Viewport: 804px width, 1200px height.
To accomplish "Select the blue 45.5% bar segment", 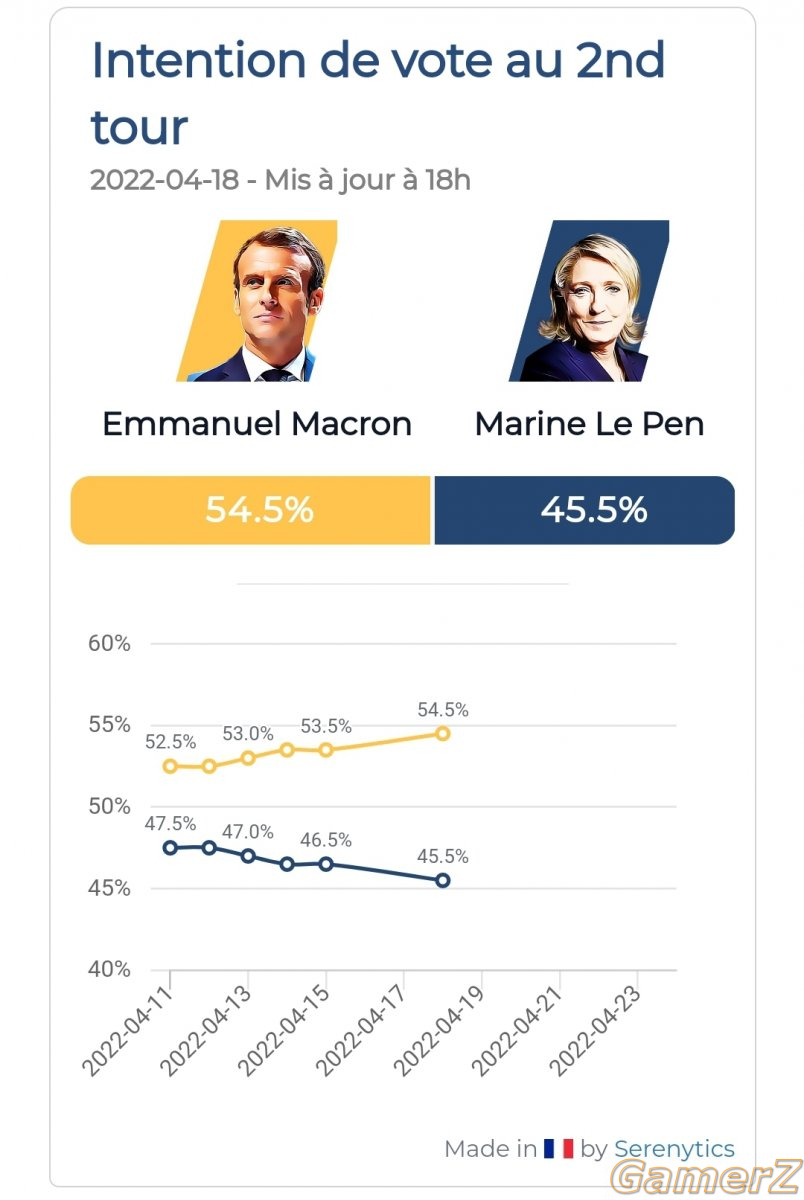I will pyautogui.click(x=585, y=510).
